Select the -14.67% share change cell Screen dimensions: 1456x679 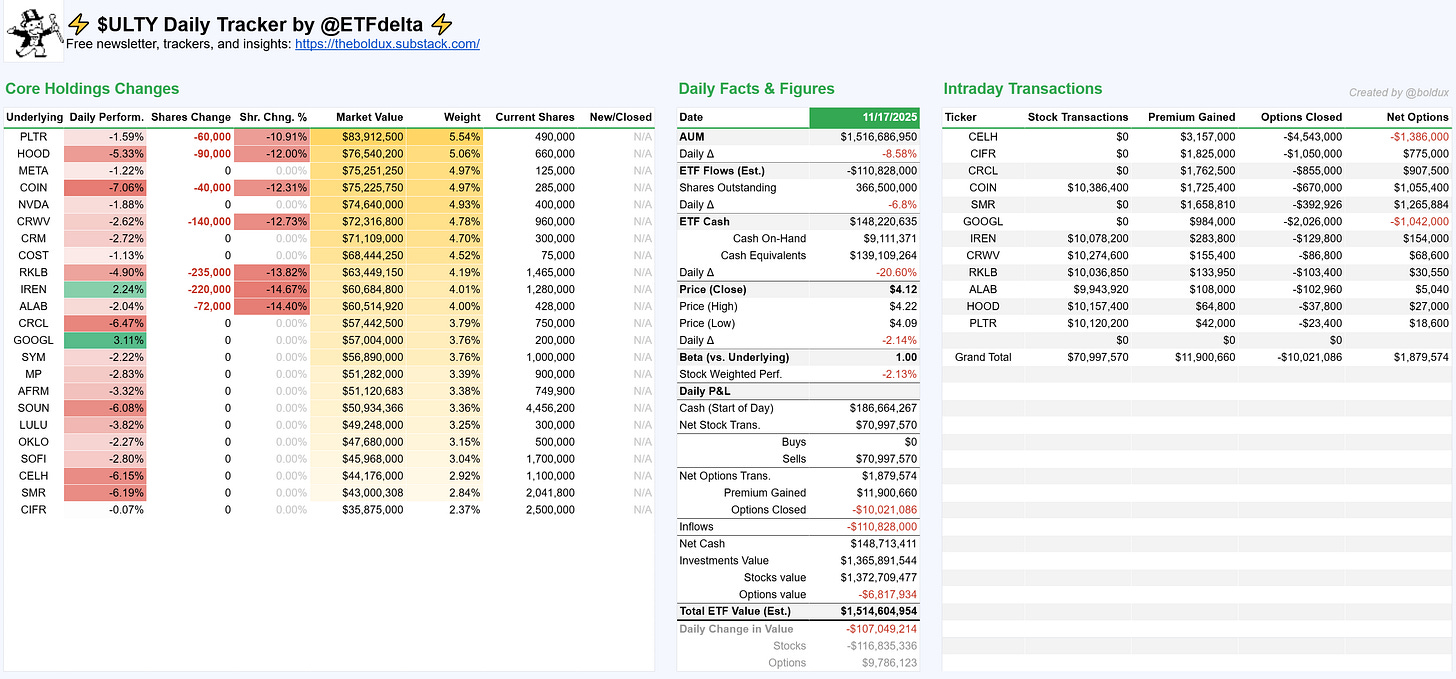click(x=273, y=289)
